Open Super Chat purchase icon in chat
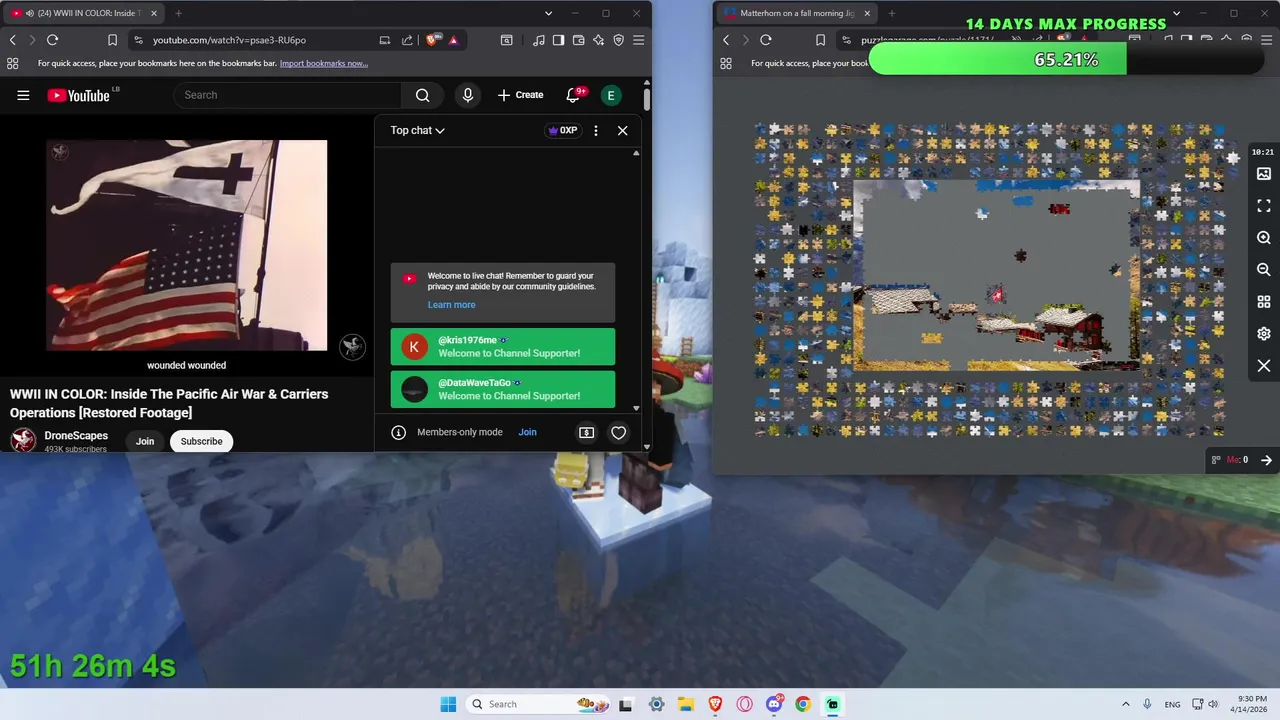Viewport: 1280px width, 720px height. pyautogui.click(x=587, y=433)
